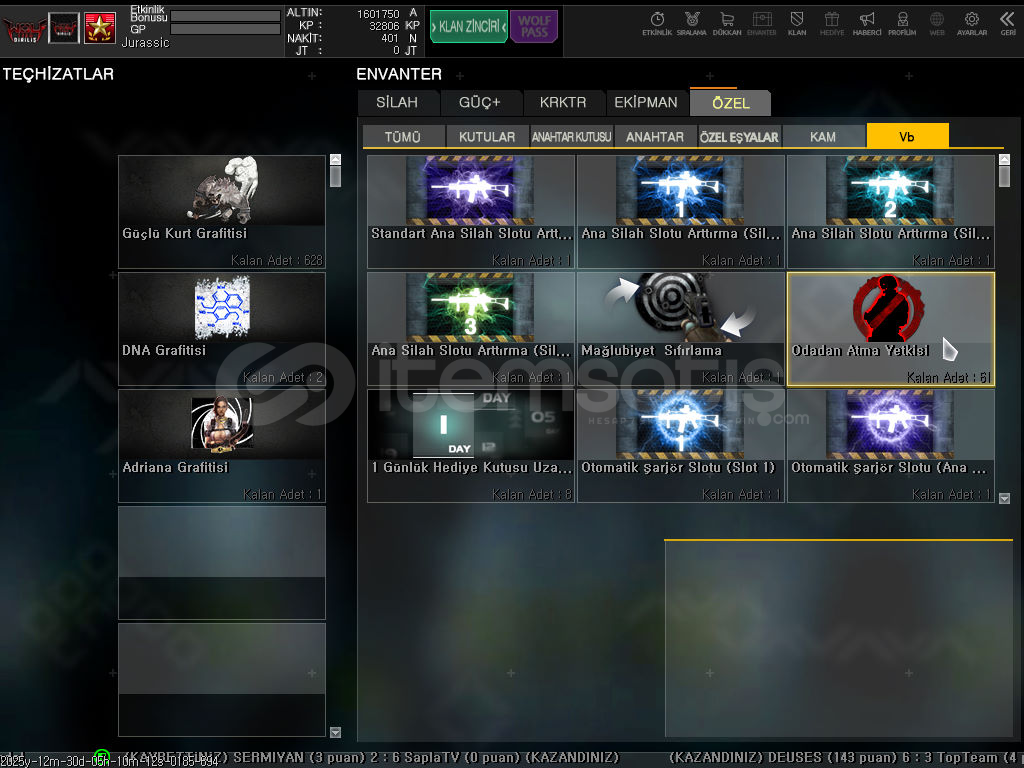Click the small dark clan emblem badge
Screen dimensions: 1024x768
tap(64, 28)
